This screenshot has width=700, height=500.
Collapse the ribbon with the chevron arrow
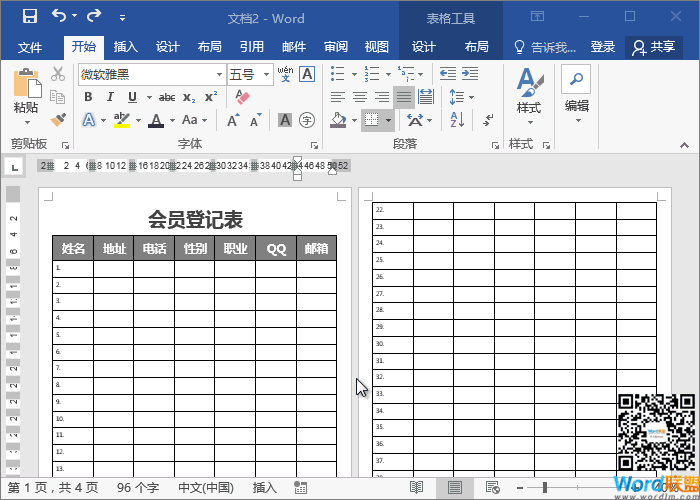684,145
